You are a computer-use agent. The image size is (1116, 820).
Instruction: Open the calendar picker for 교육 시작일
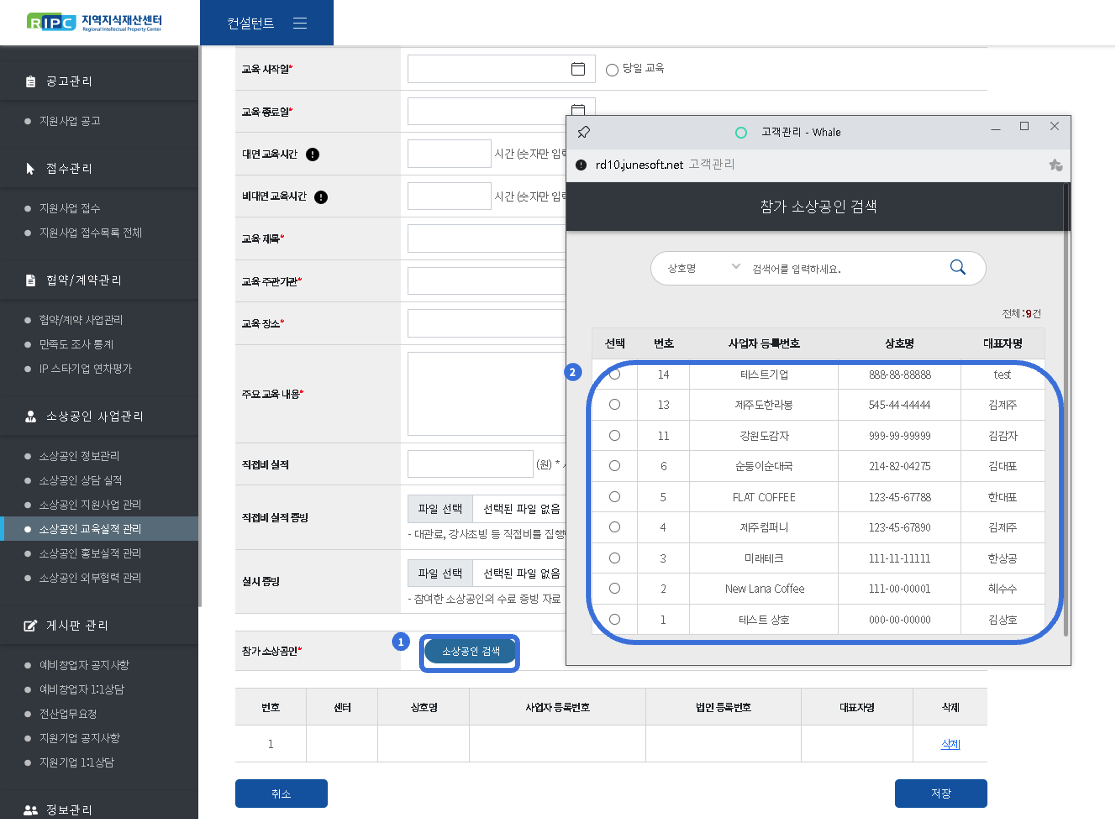tap(577, 69)
